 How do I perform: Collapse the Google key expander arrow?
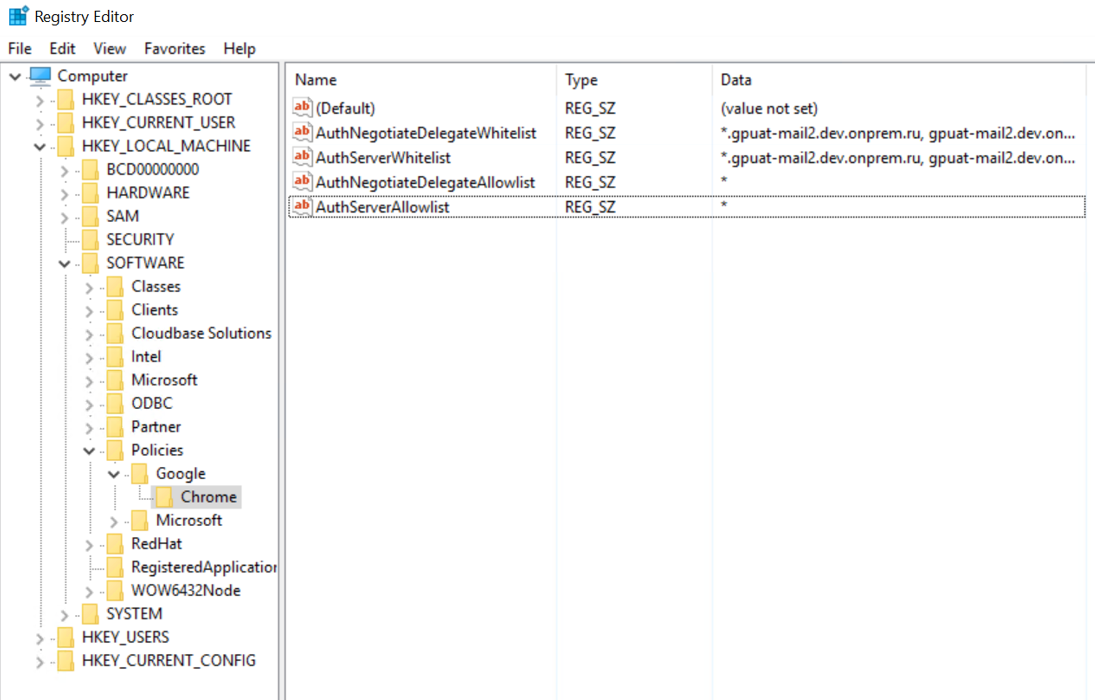coord(114,474)
